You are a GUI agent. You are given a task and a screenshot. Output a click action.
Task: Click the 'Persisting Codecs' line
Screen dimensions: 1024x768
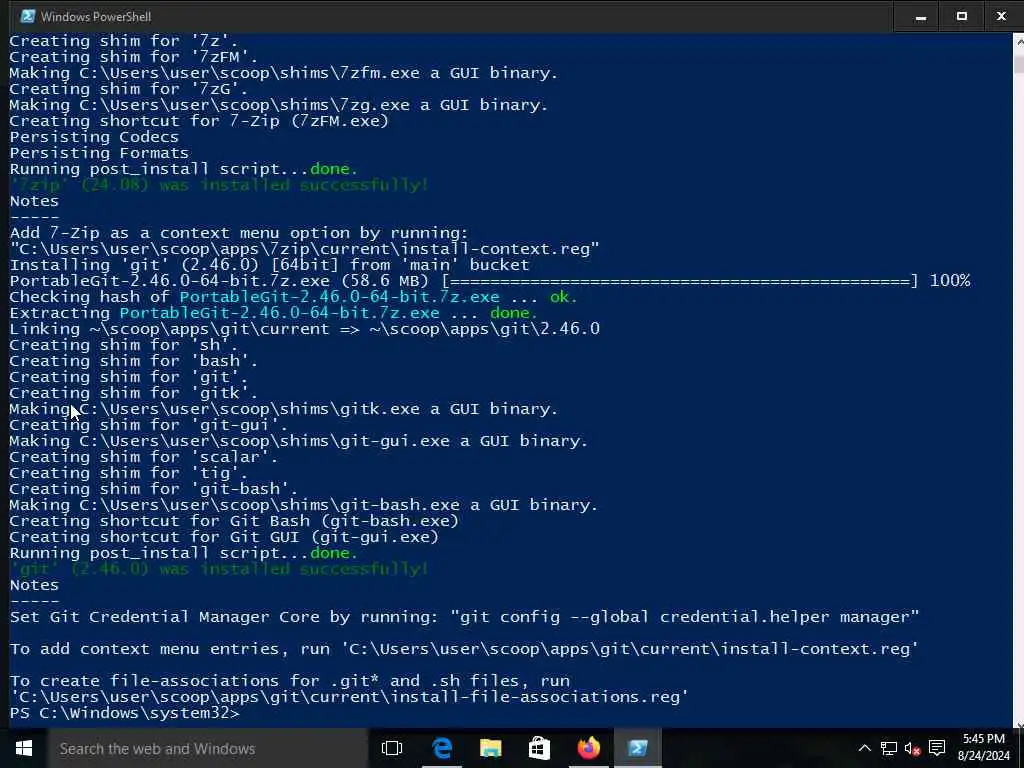pos(94,137)
